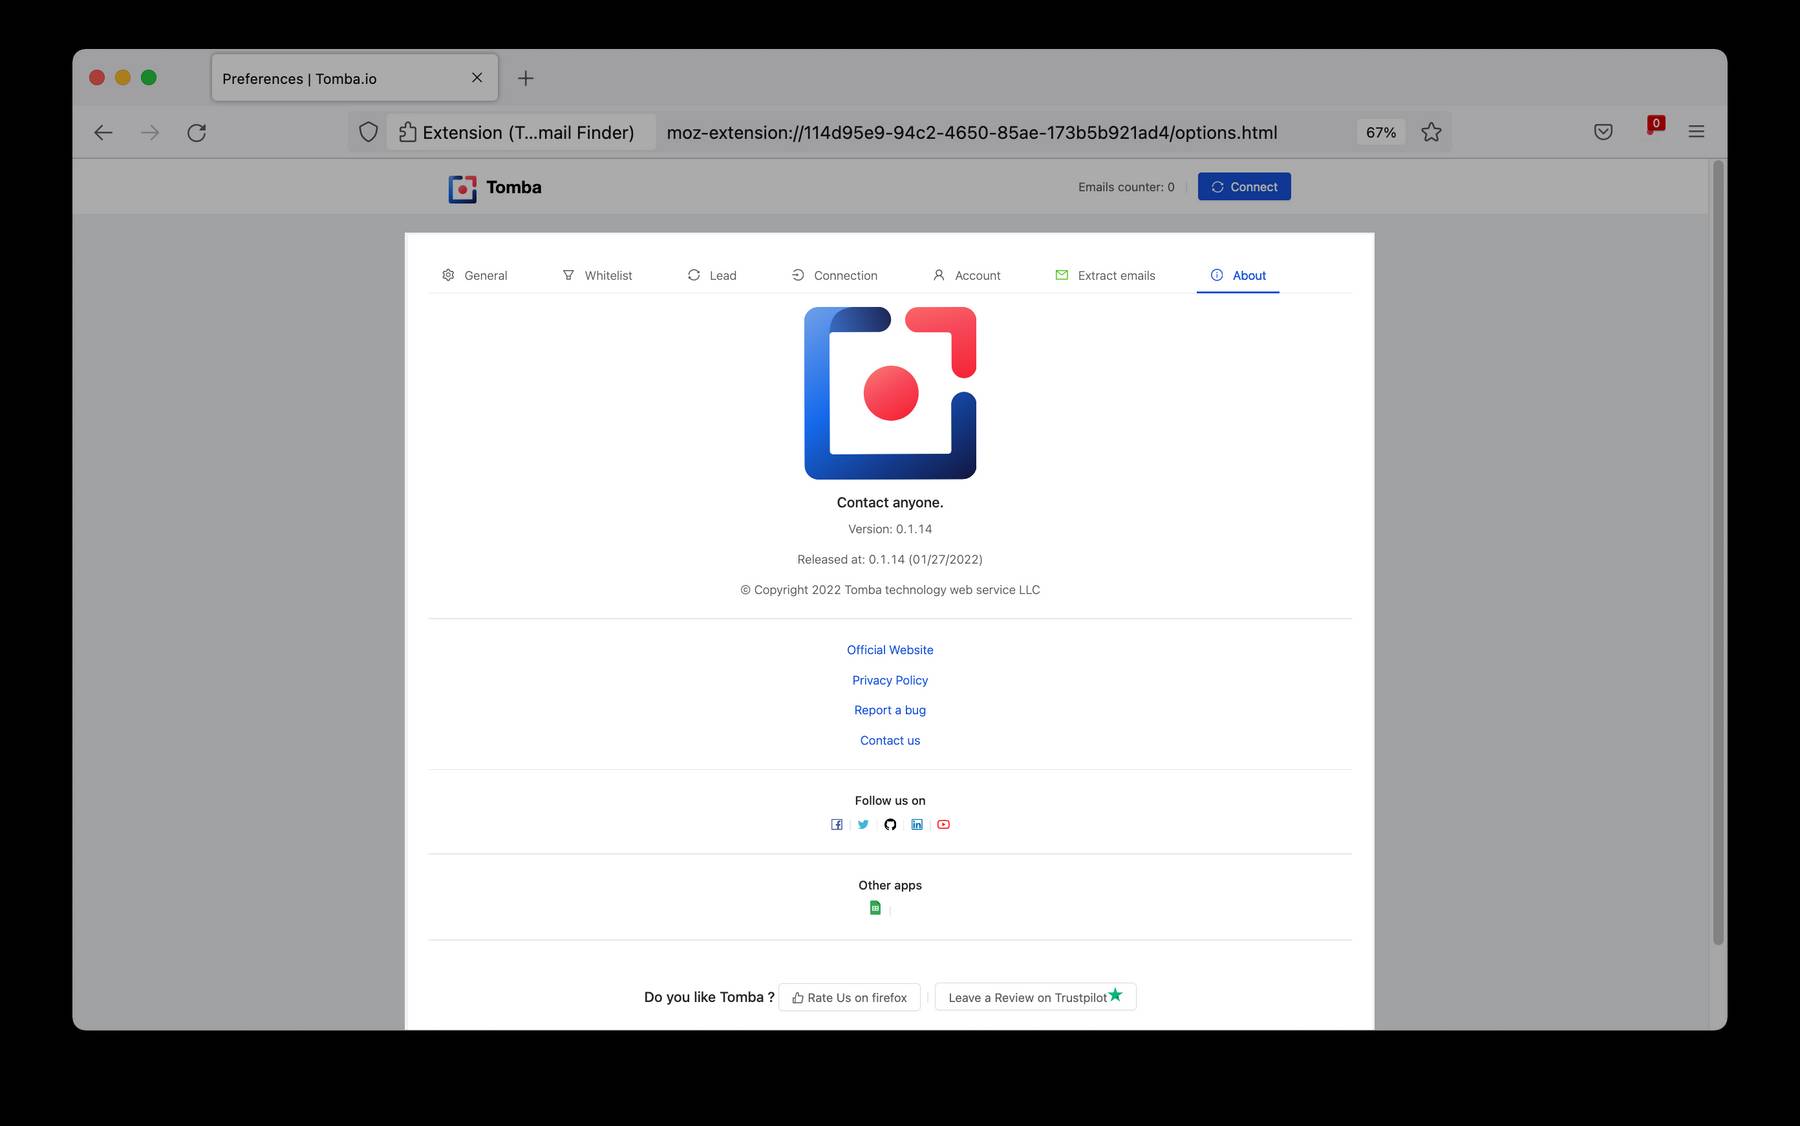Click the tracking protection shield icon

[368, 132]
